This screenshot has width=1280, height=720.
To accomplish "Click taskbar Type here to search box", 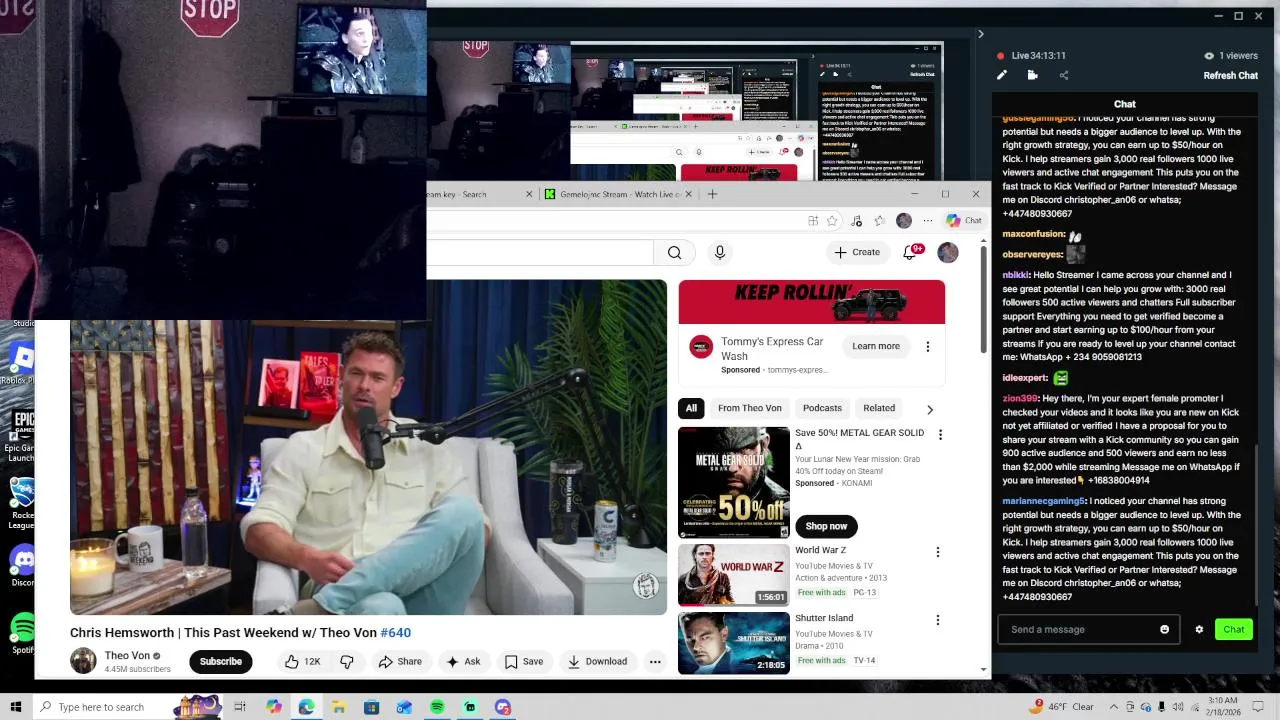I will (130, 707).
